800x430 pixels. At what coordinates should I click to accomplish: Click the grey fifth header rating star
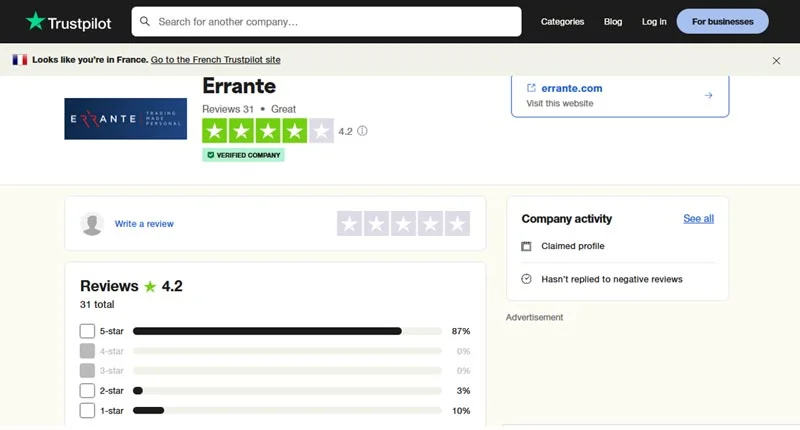[x=321, y=131]
